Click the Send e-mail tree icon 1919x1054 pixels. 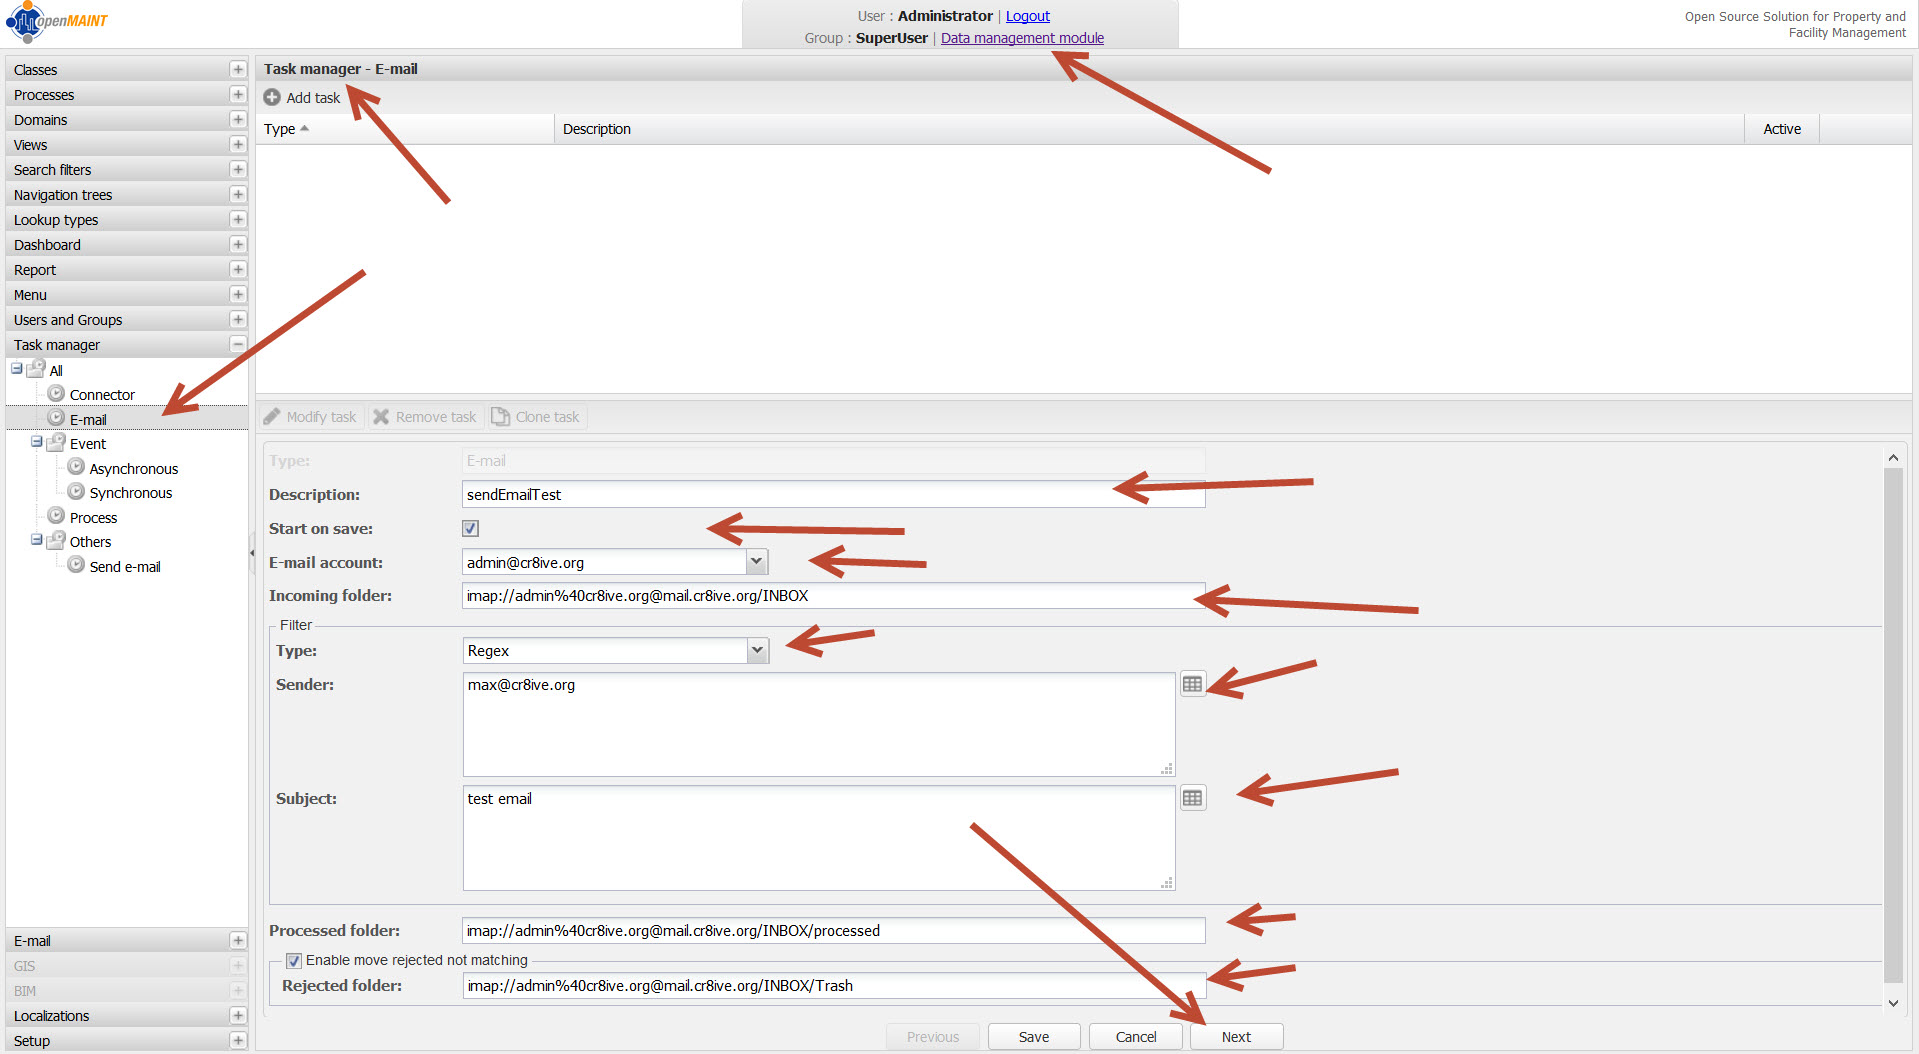(x=76, y=566)
